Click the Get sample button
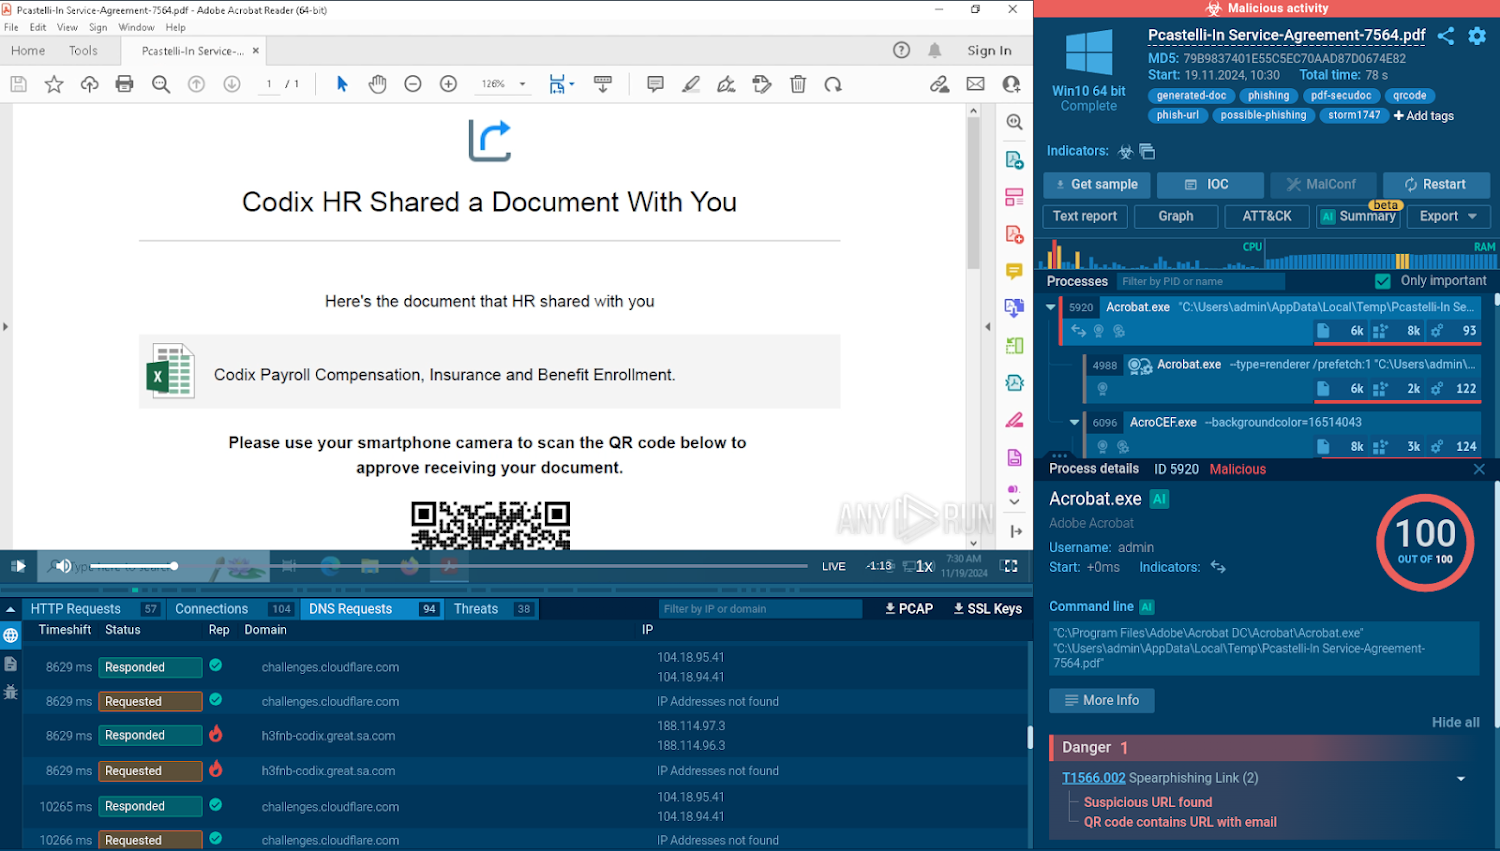1500x851 pixels. click(x=1096, y=185)
